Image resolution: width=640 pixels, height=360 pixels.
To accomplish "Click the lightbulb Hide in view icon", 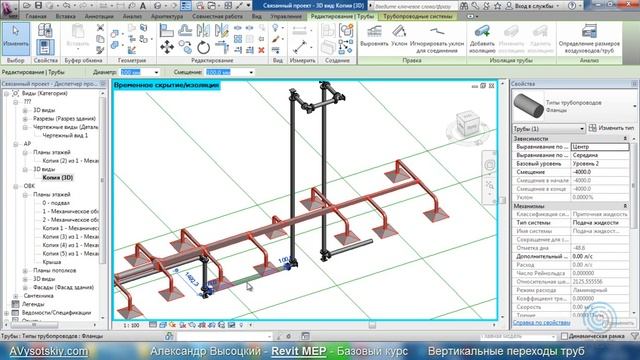I will (276, 28).
